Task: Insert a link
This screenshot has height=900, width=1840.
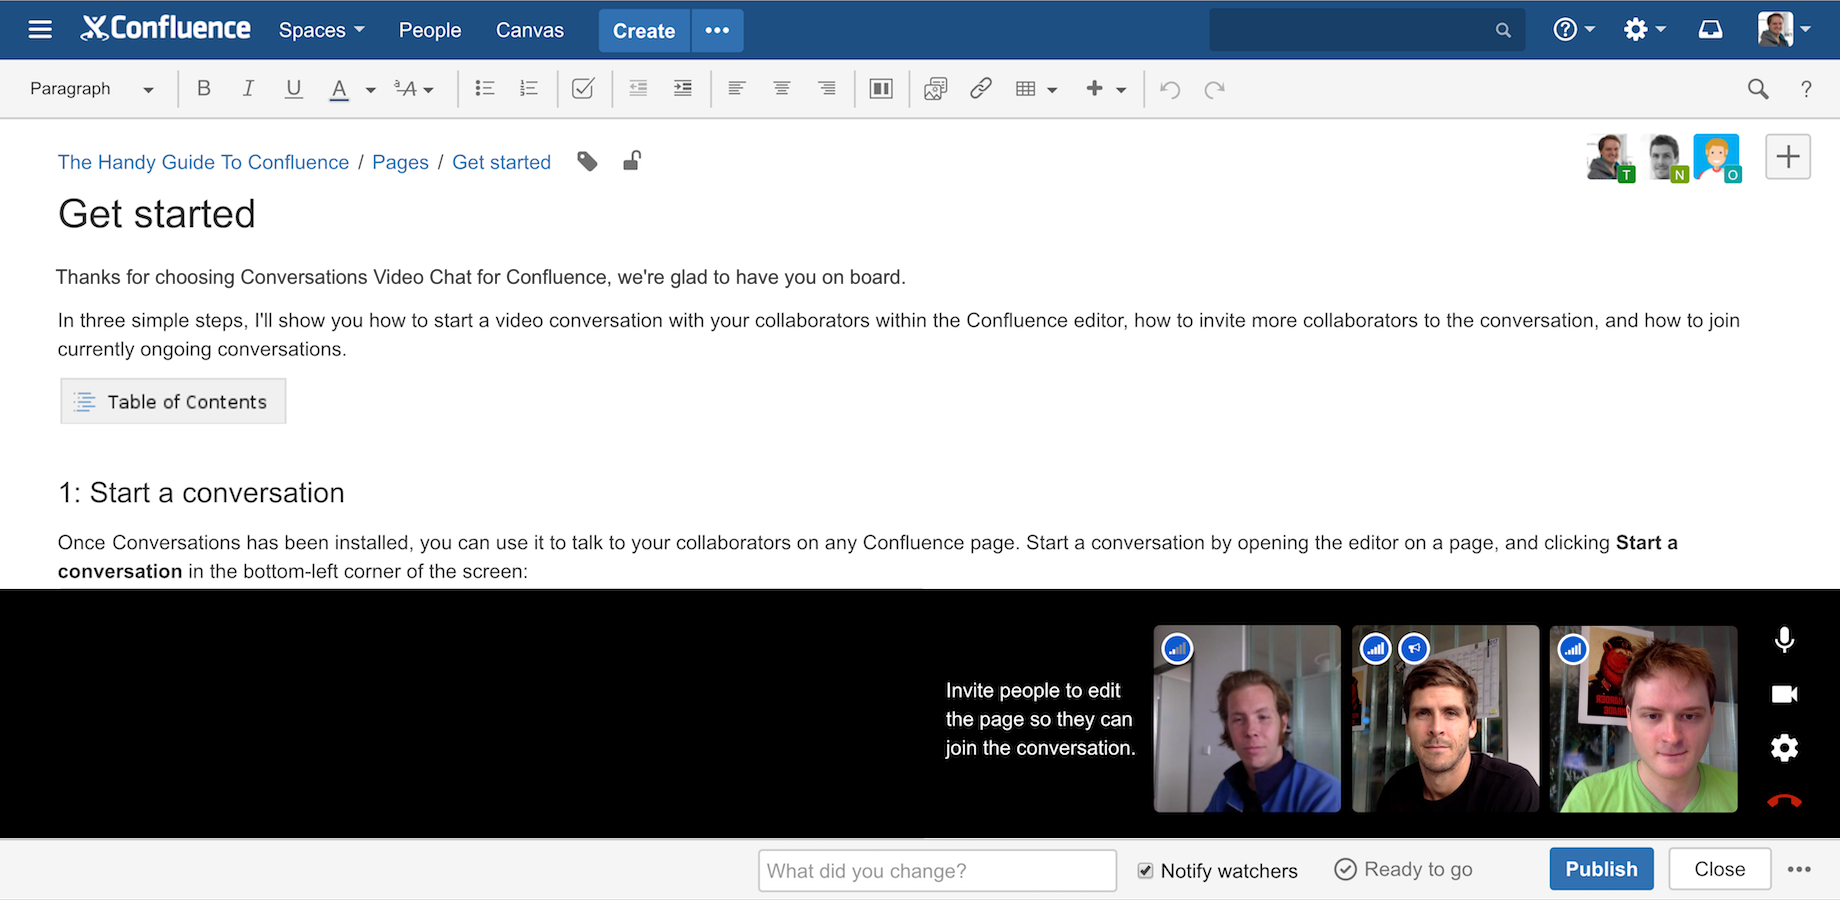Action: (981, 89)
